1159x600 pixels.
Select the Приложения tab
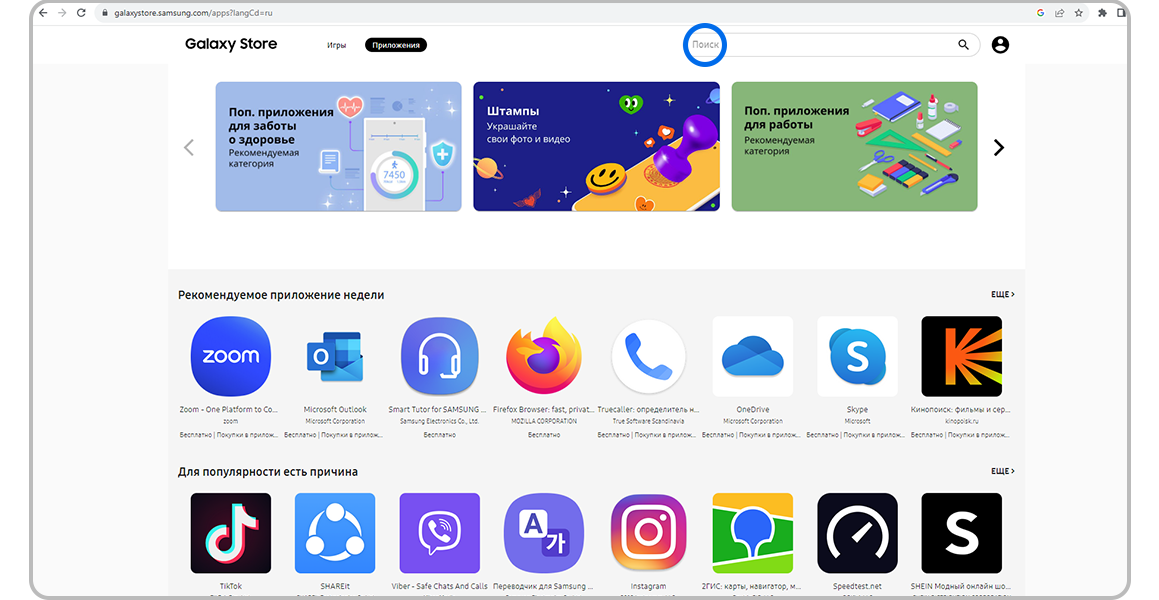click(x=396, y=45)
